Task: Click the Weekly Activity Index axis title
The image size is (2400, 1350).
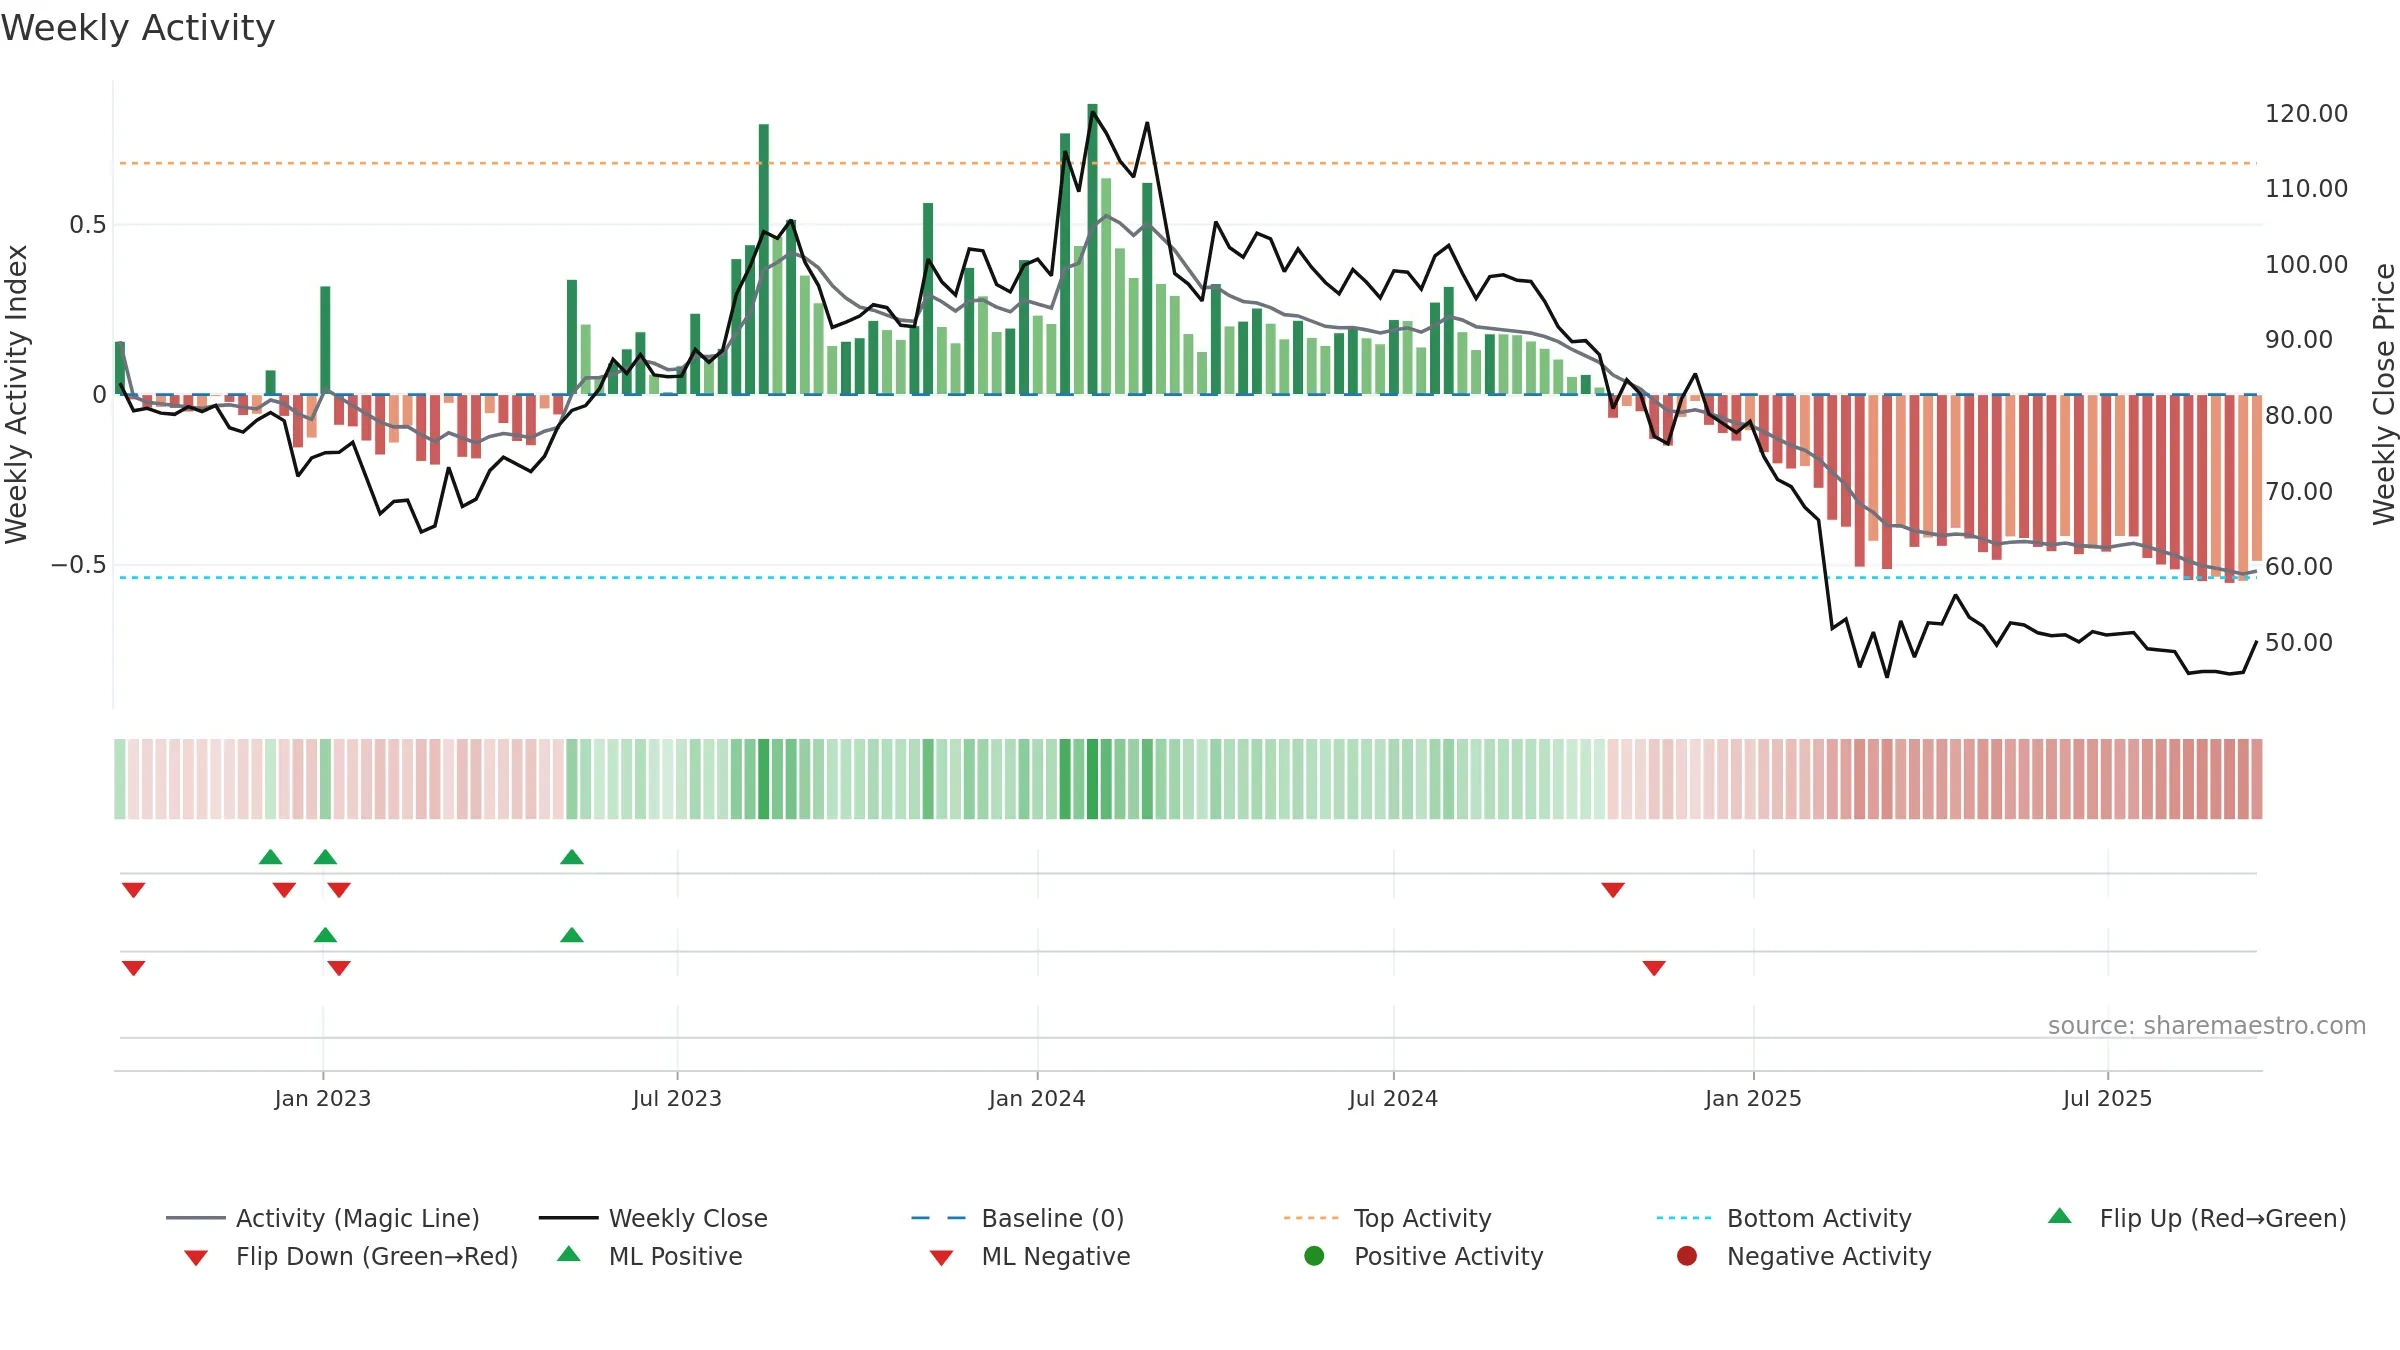Action: (x=17, y=395)
